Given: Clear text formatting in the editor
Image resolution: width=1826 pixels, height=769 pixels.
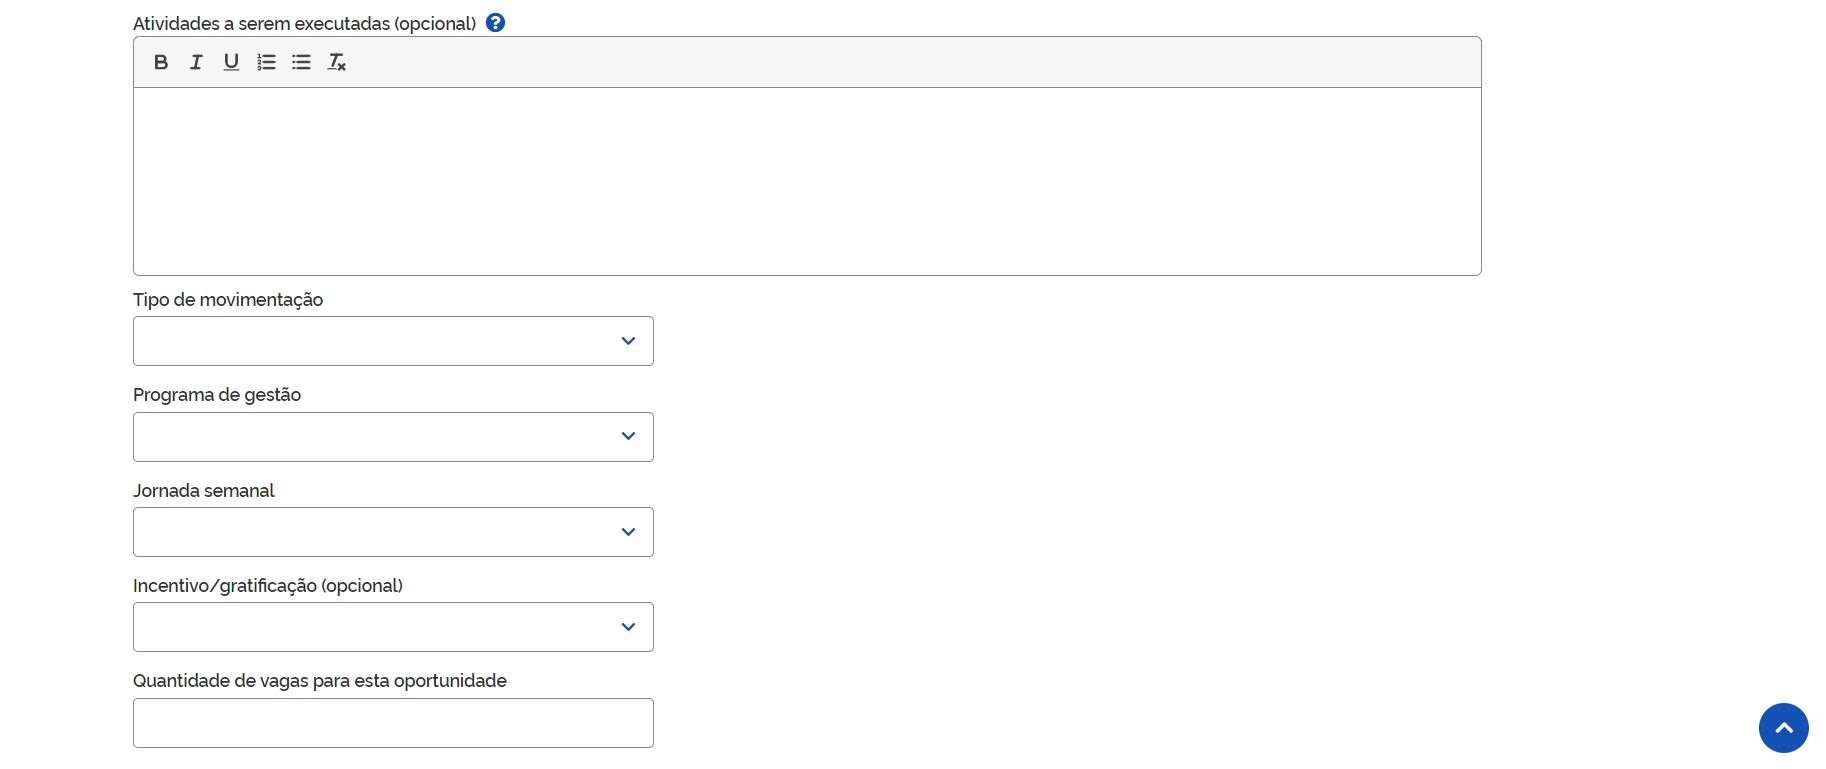Looking at the screenshot, I should pos(337,62).
